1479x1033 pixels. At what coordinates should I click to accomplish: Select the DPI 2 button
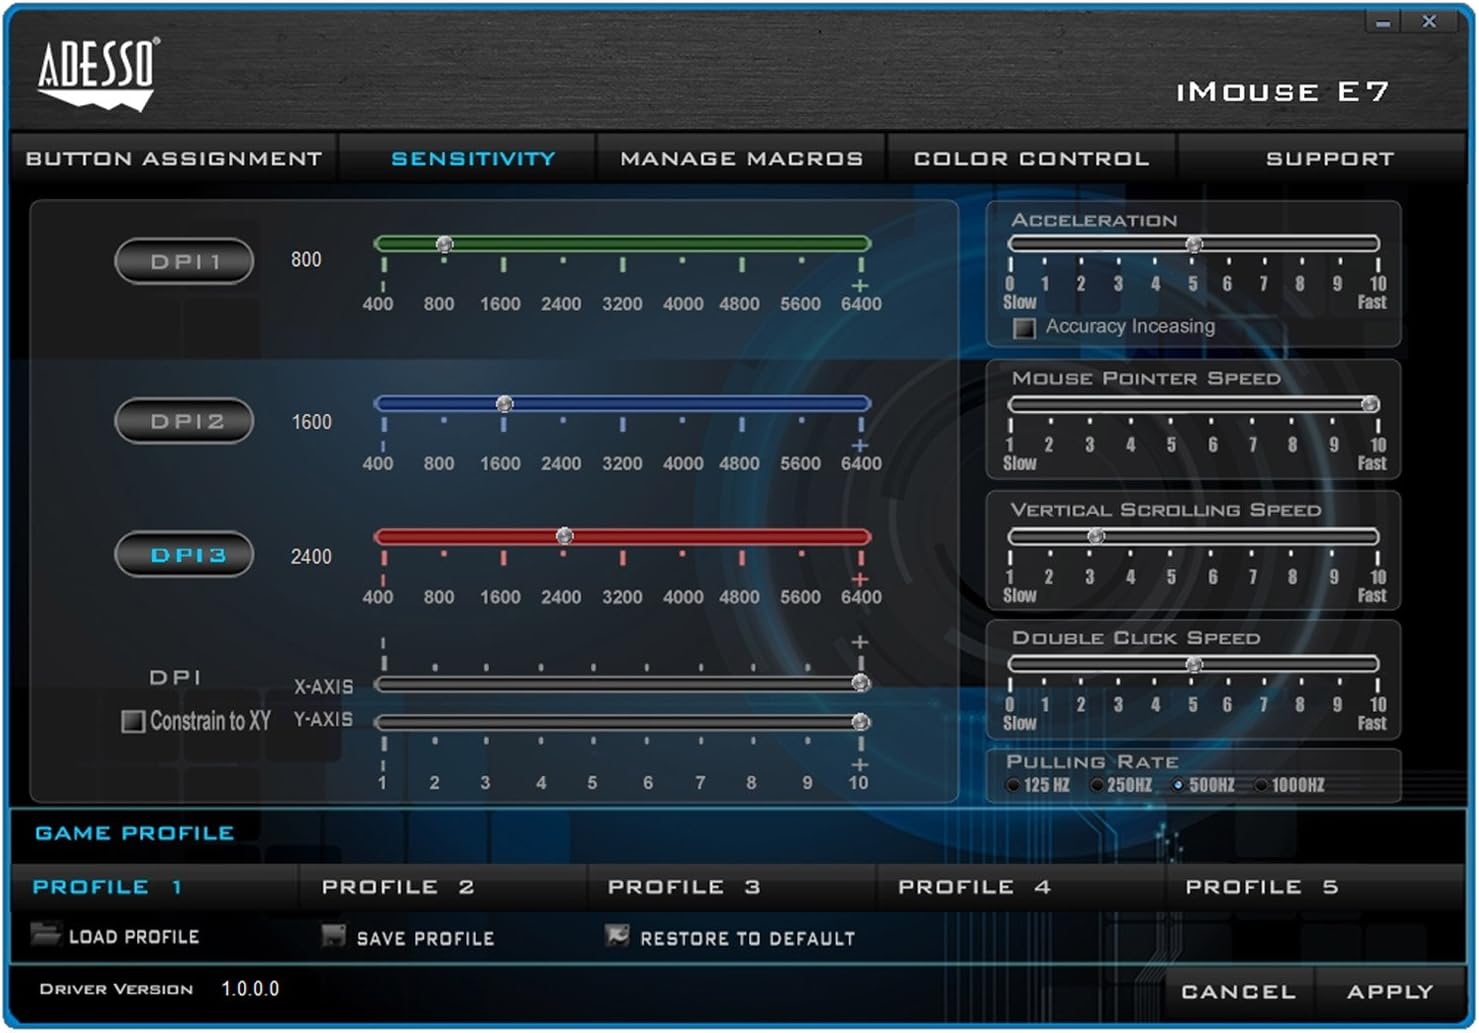(x=185, y=421)
